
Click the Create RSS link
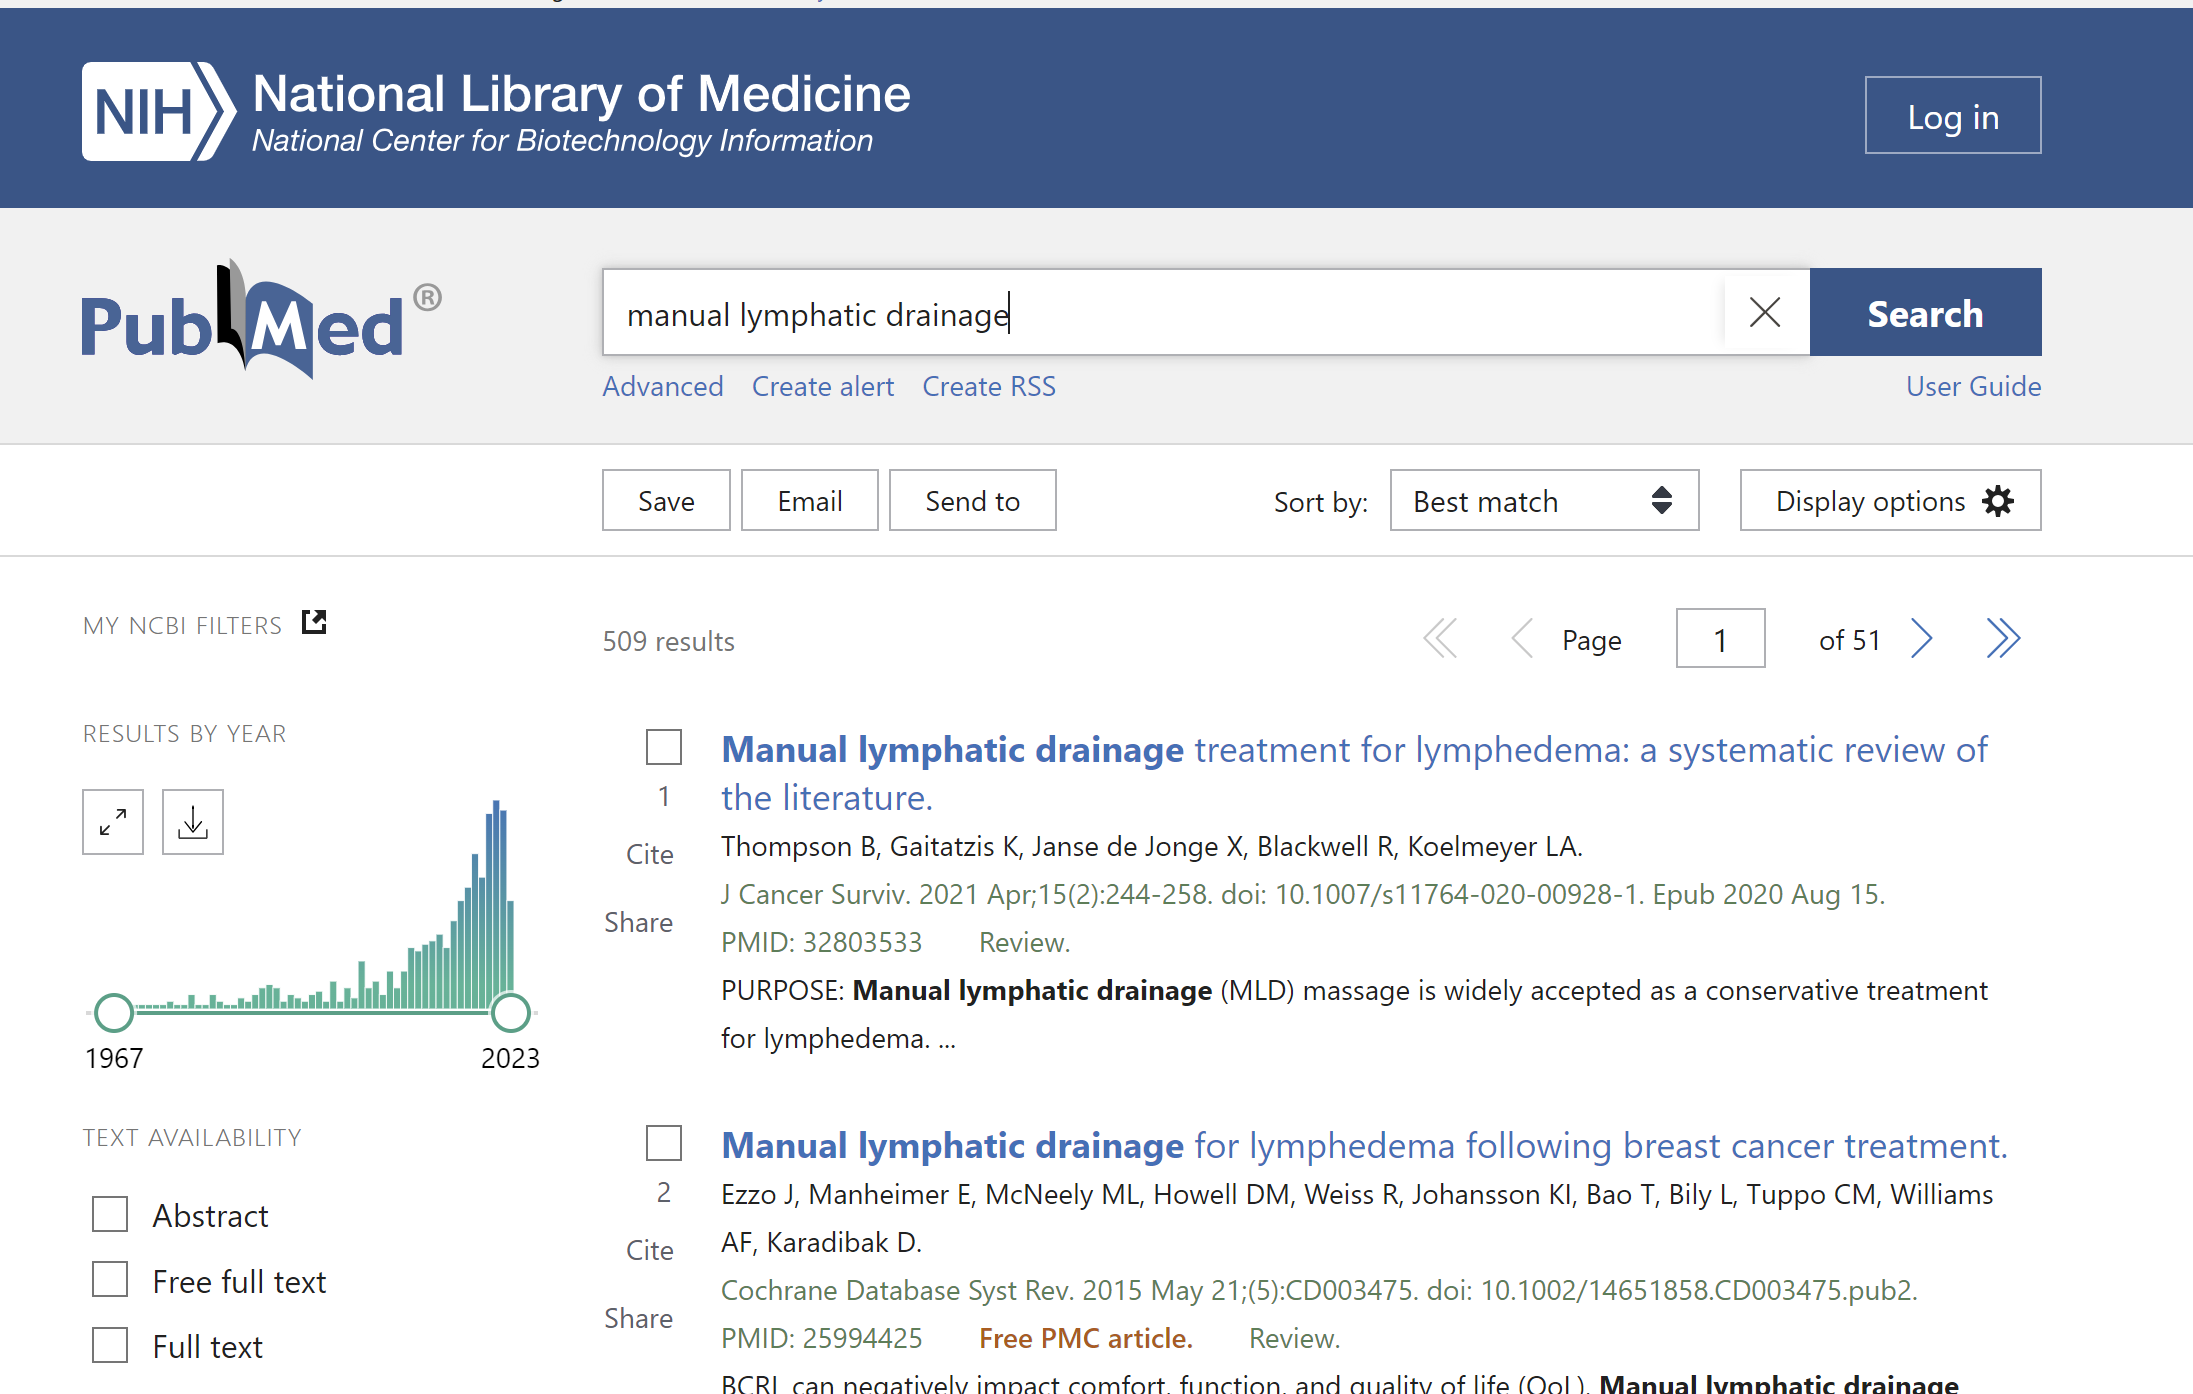tap(989, 386)
